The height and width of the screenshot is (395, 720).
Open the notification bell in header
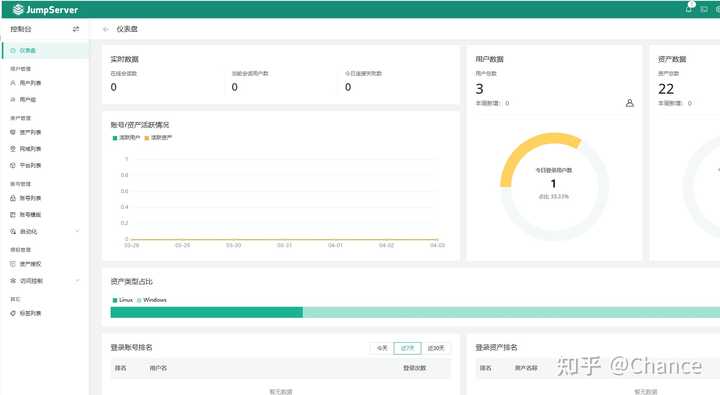coord(689,8)
